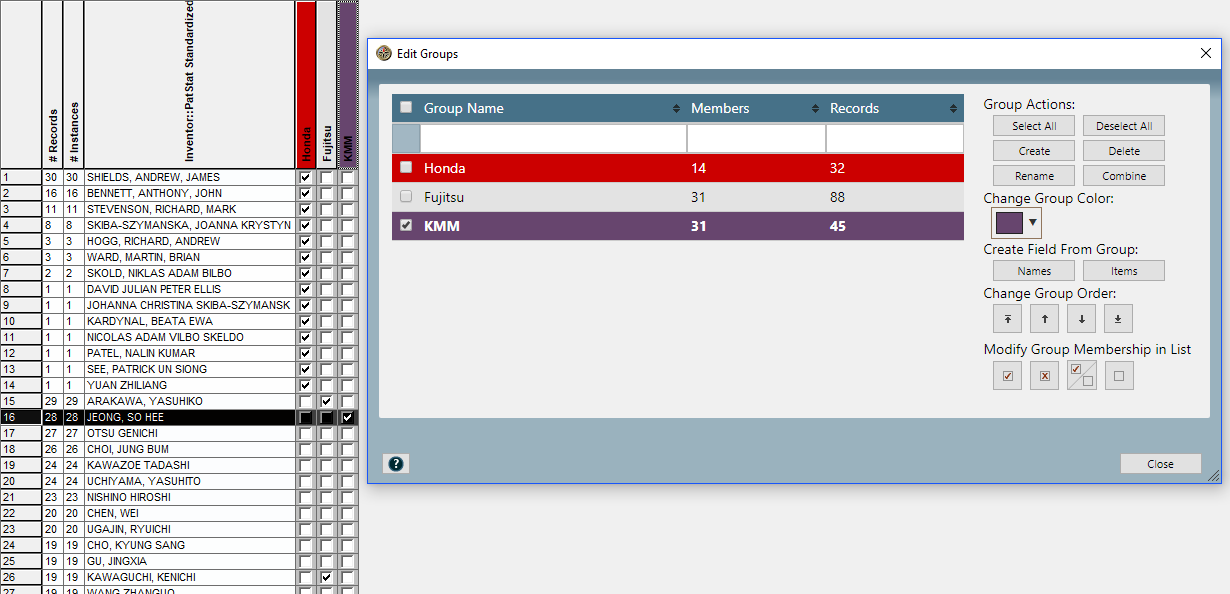1230x594 pixels.
Task: Remove list selection from group (red X icon)
Action: click(1044, 376)
